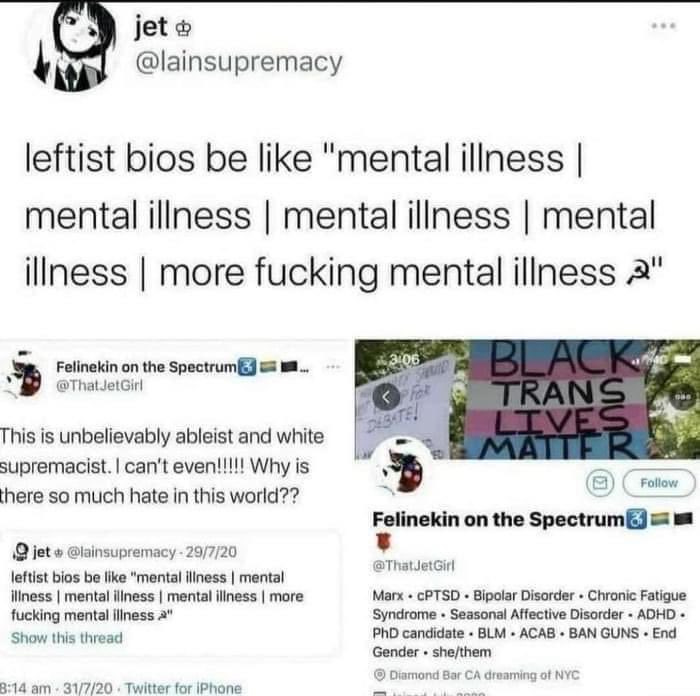The image size is (700, 696).
Task: Click the Twitter for iPhone source link
Action: [x=183, y=688]
